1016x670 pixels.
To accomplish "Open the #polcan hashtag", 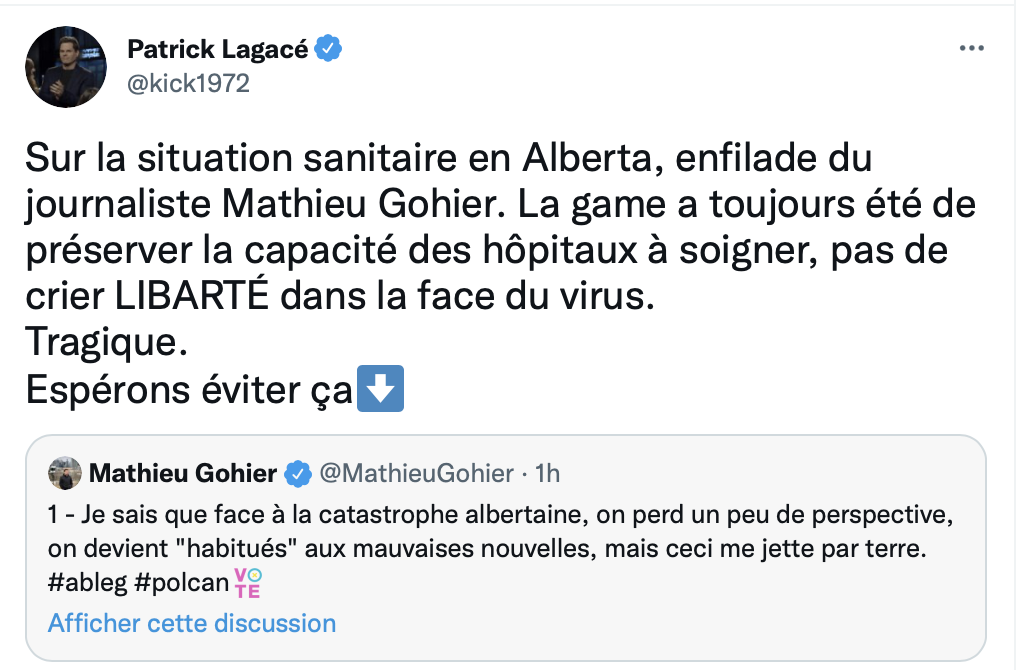I will tap(182, 583).
